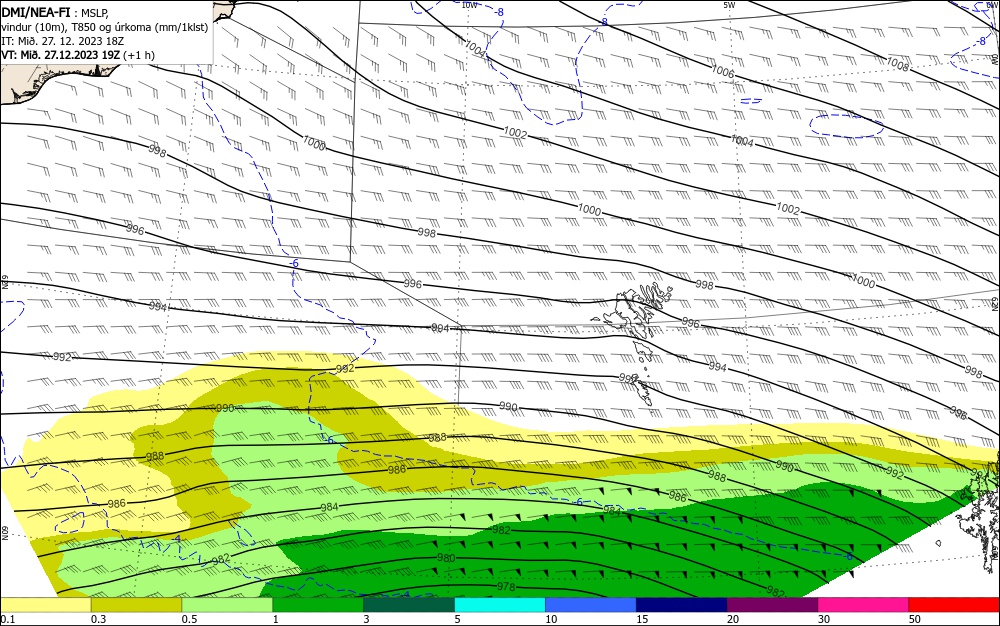Click the legend value "15"
The image size is (1000, 626).
point(642,619)
